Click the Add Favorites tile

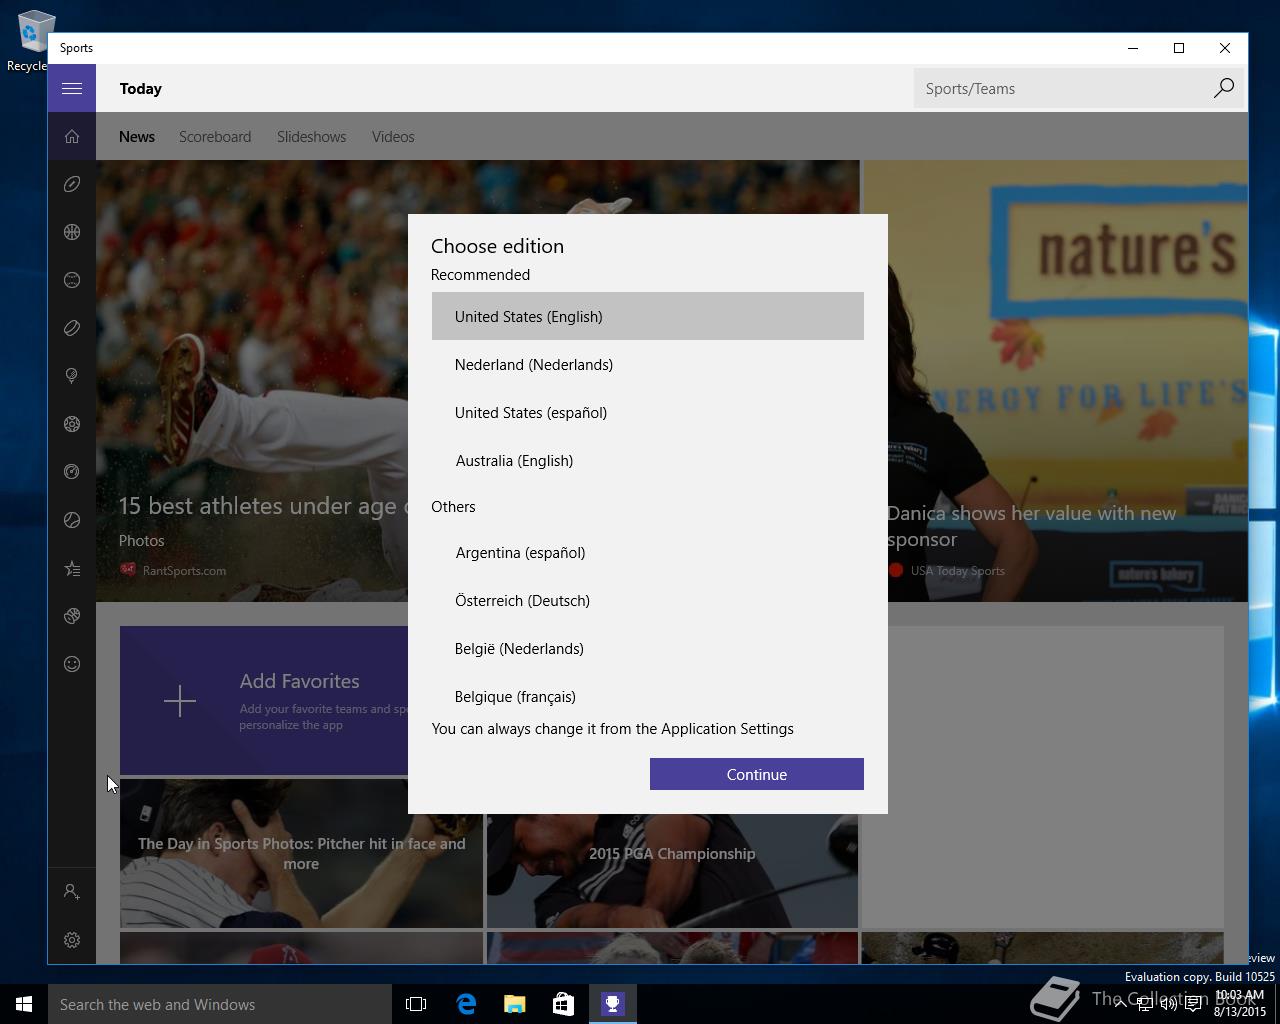(x=264, y=701)
